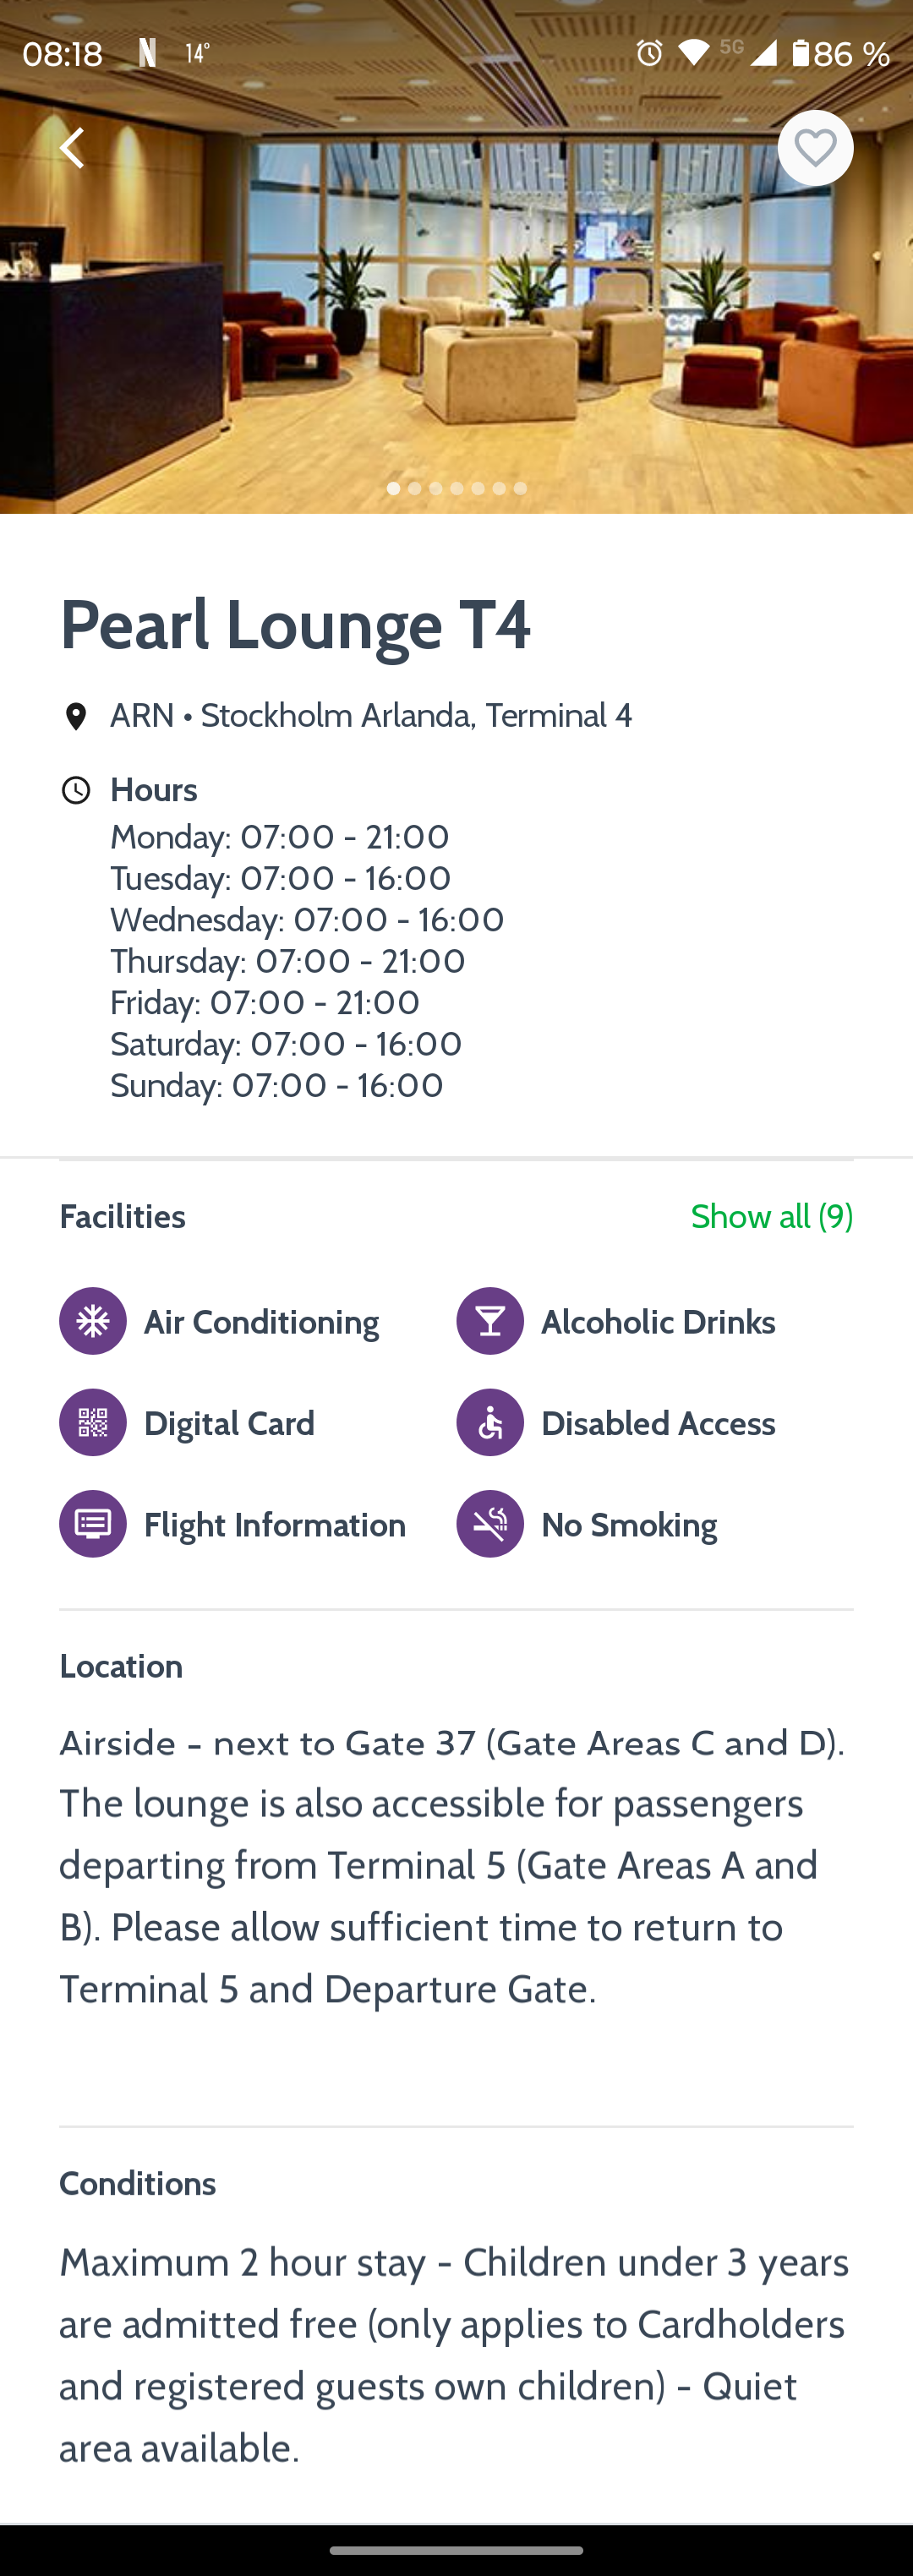913x2576 pixels.
Task: Tap the alarm icon in status bar
Action: 649,53
